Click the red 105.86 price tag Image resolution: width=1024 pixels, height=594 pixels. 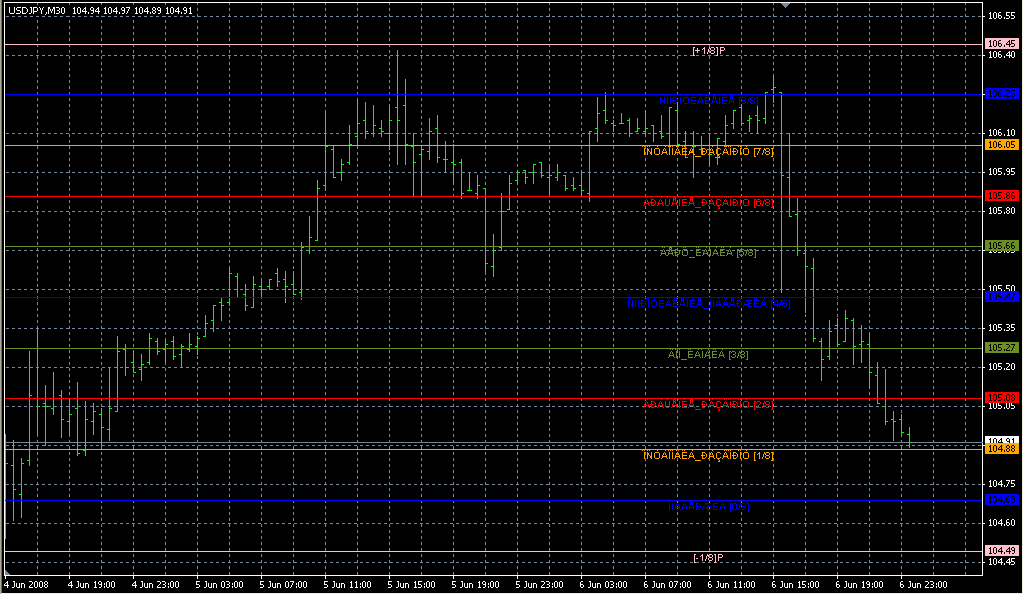pos(1002,196)
